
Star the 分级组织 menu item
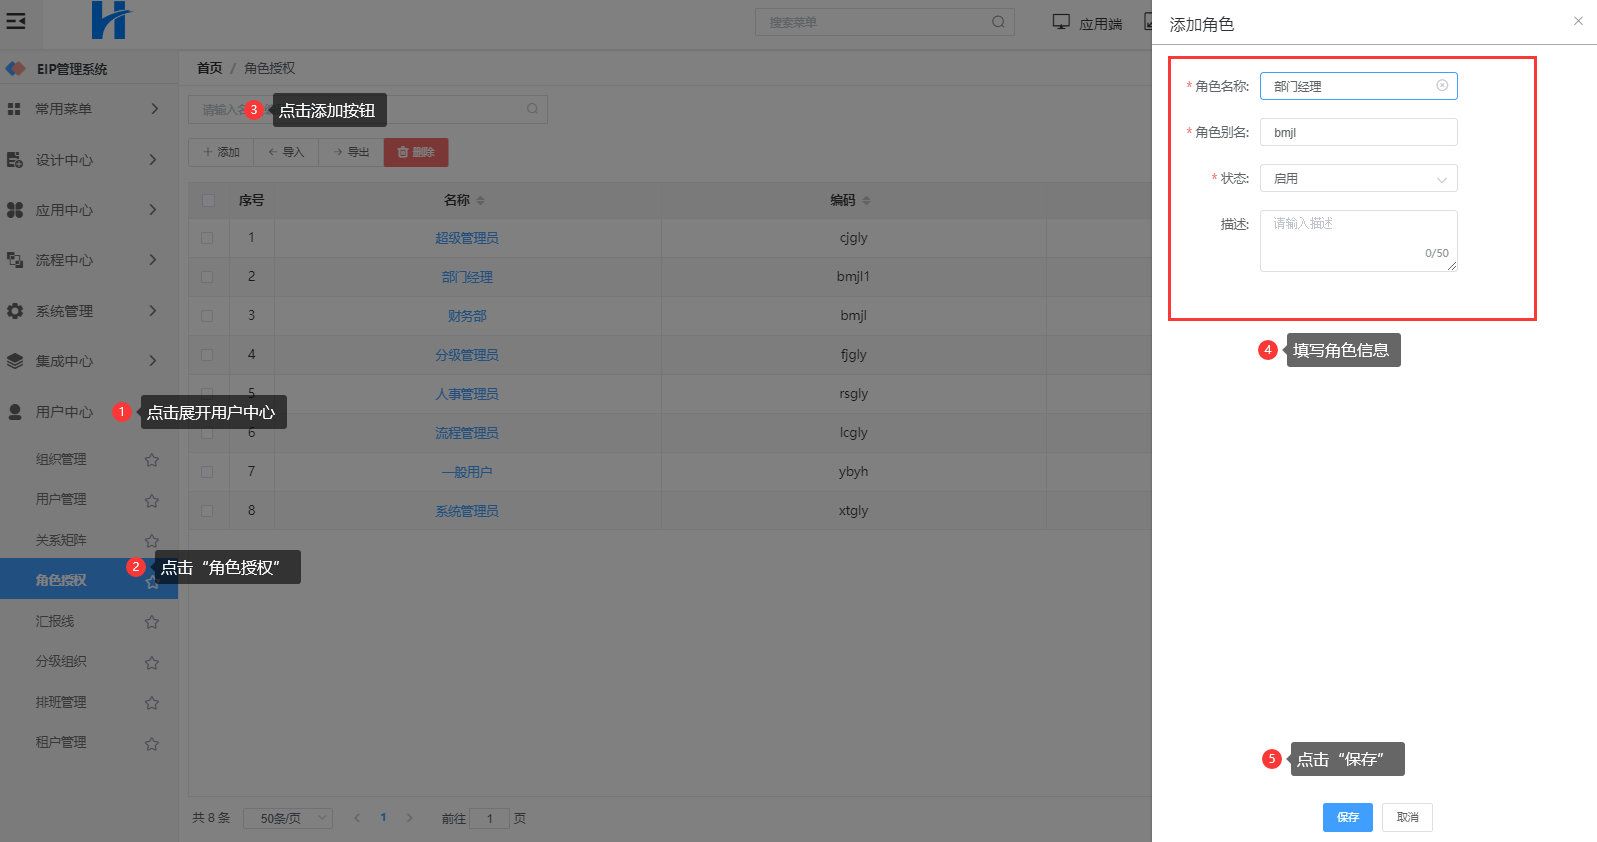point(152,662)
